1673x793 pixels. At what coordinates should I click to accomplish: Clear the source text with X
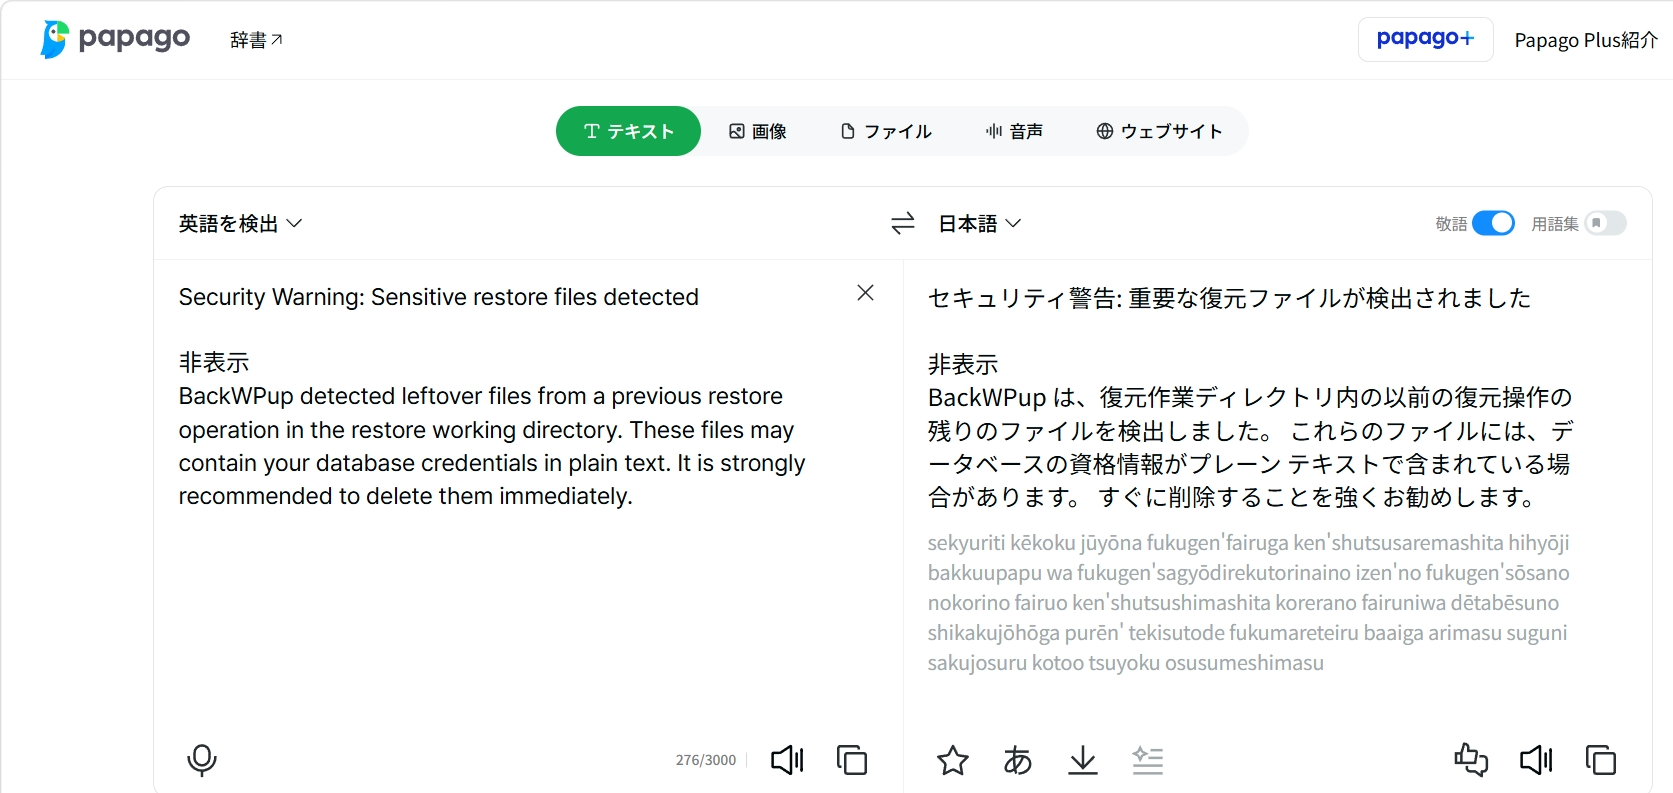tap(866, 292)
